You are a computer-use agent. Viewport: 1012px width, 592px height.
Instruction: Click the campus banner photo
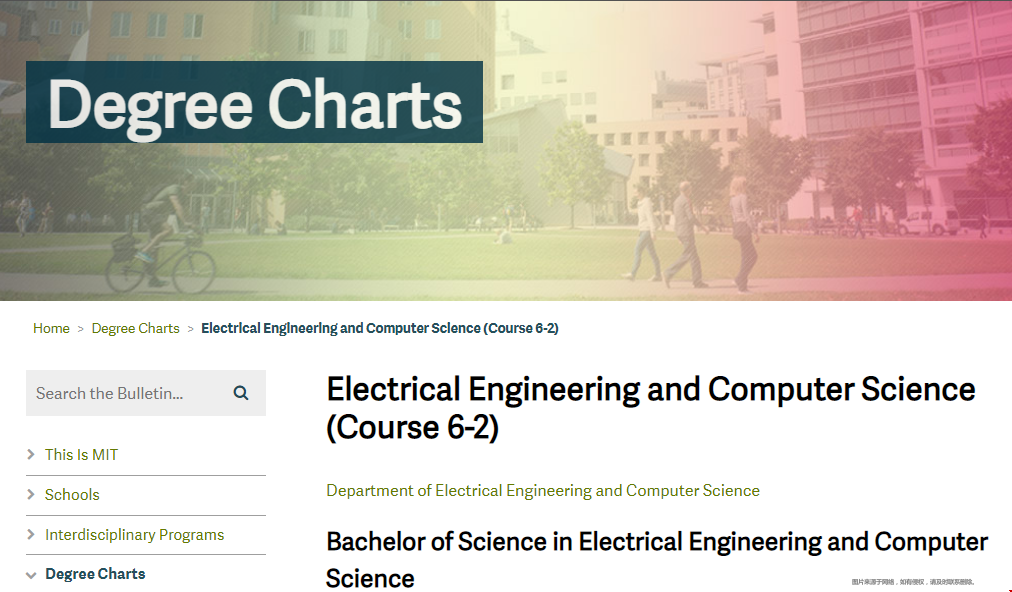710,194
